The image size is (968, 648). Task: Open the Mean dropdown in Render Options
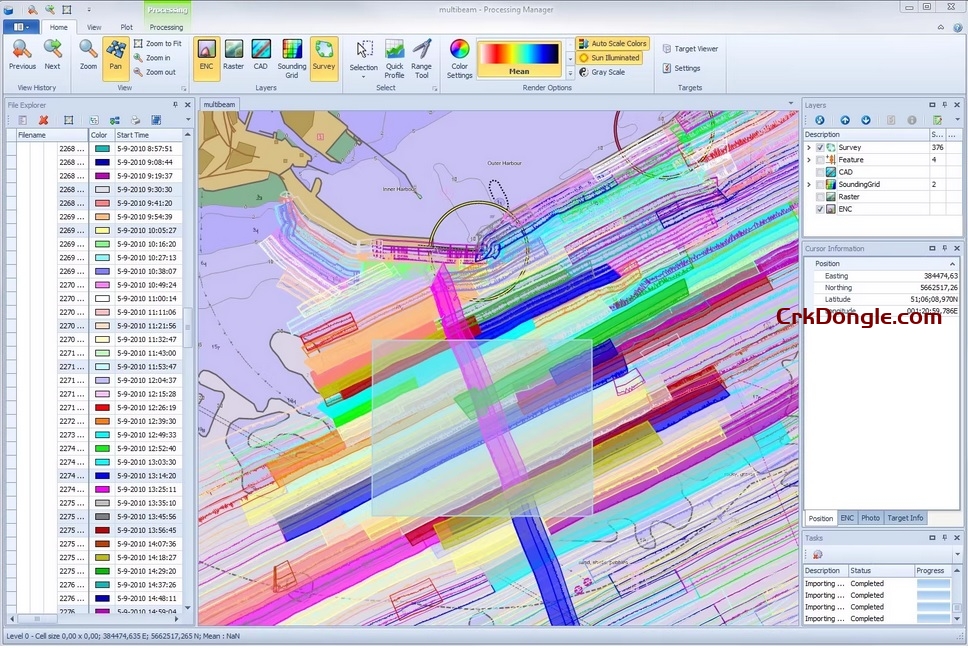point(519,71)
